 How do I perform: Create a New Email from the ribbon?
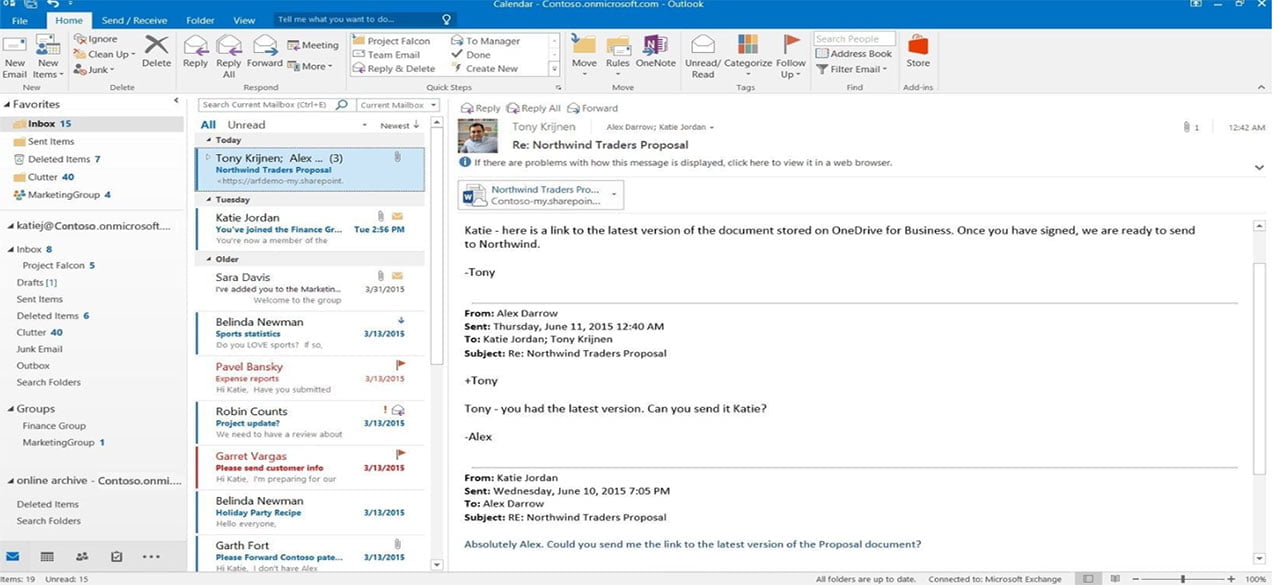14,56
